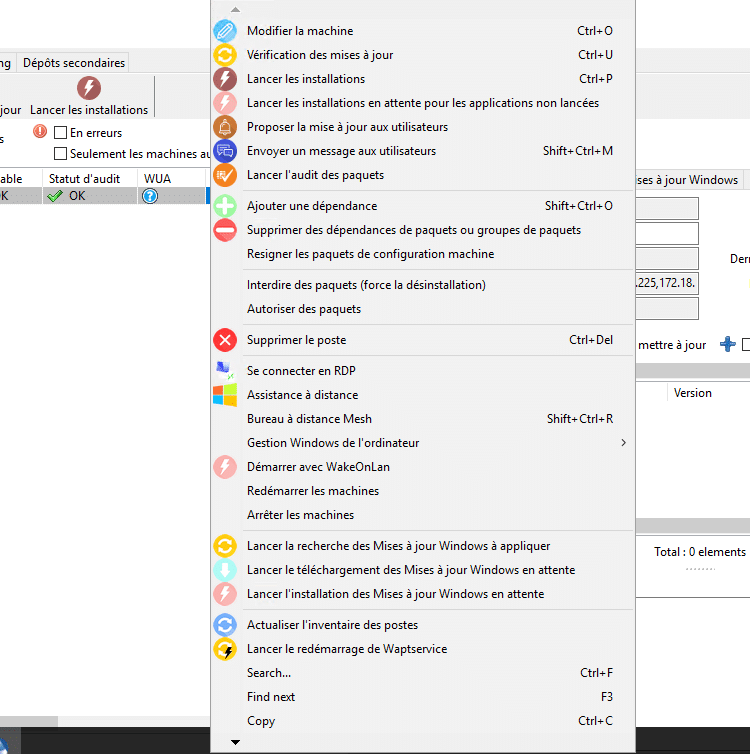Click yellow restart icon for Waptservice
The width and height of the screenshot is (750, 754).
click(225, 649)
